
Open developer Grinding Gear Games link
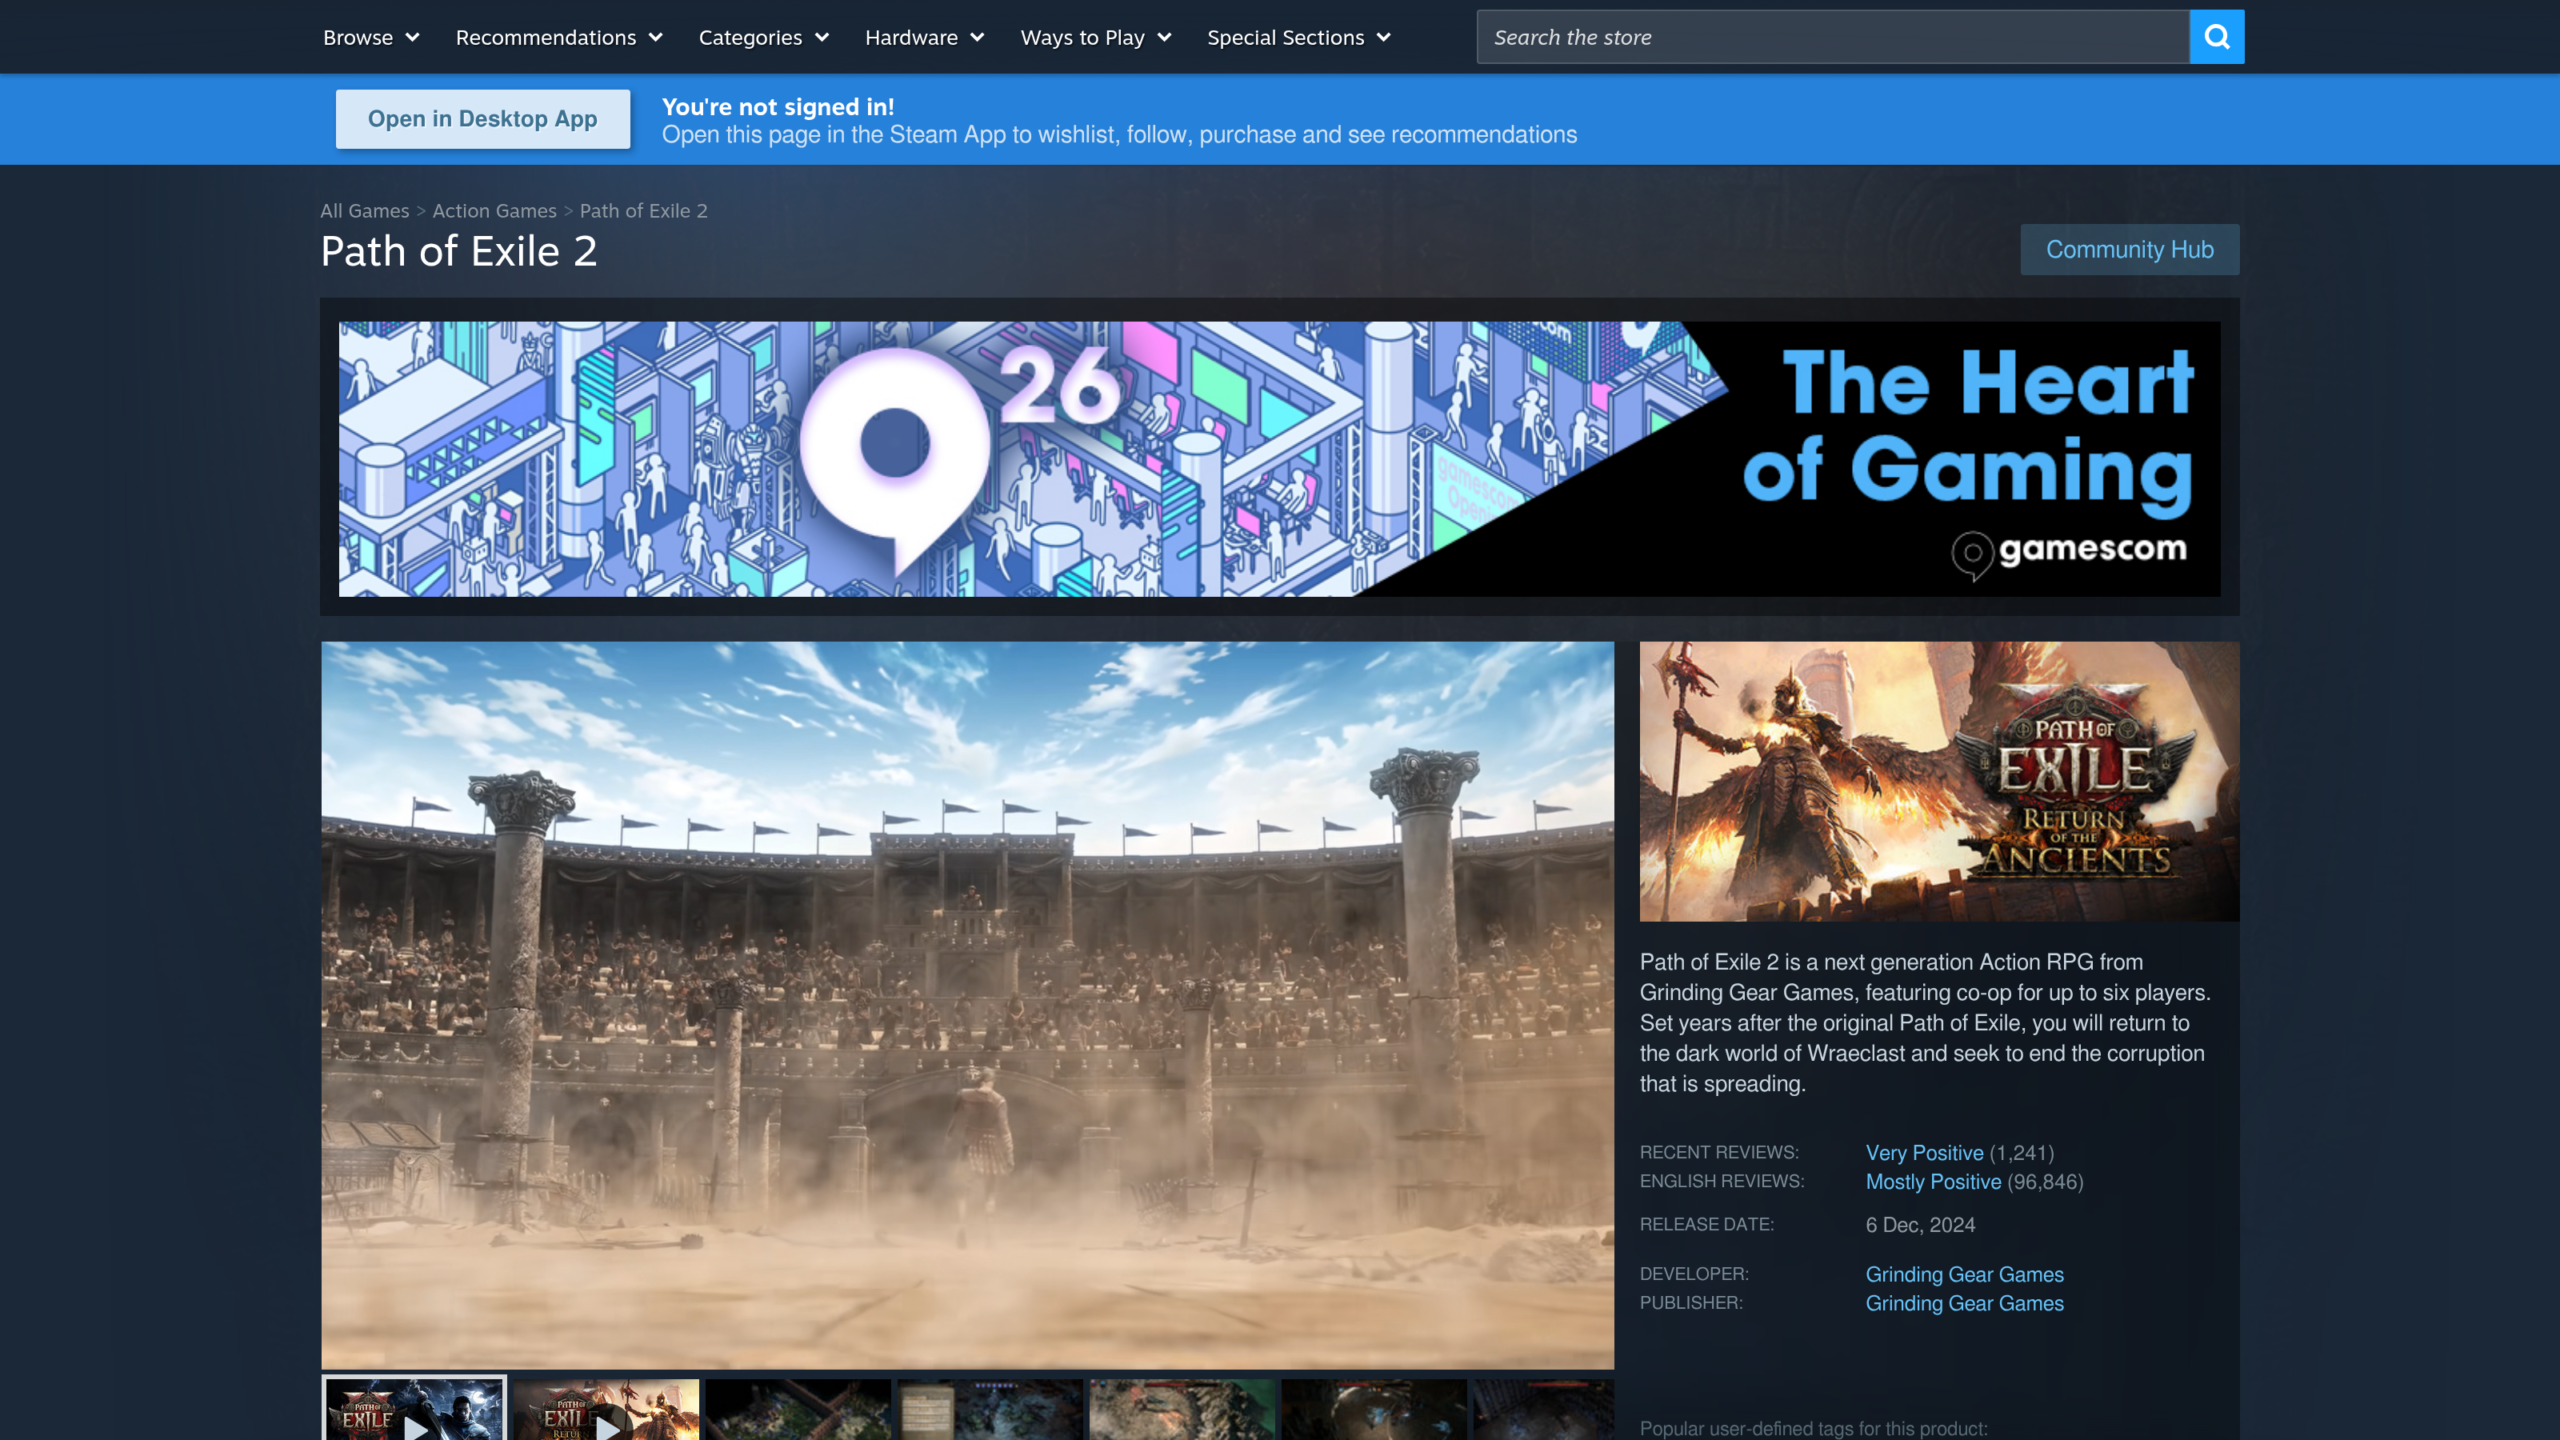coord(1964,1275)
